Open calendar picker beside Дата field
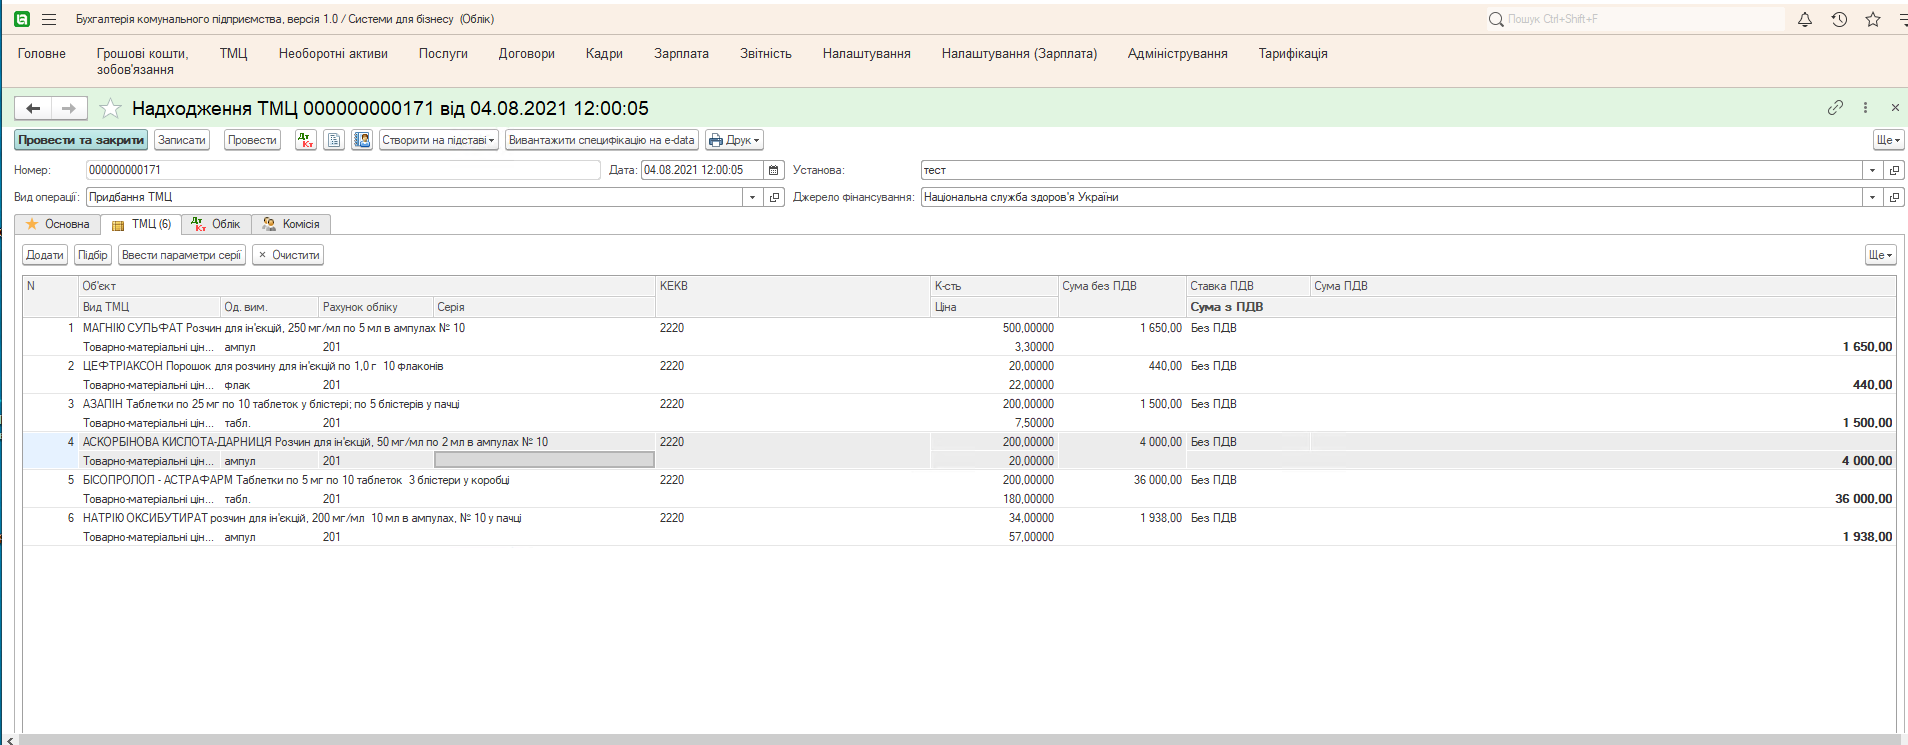Viewport: 1908px width, 745px height. coord(773,170)
